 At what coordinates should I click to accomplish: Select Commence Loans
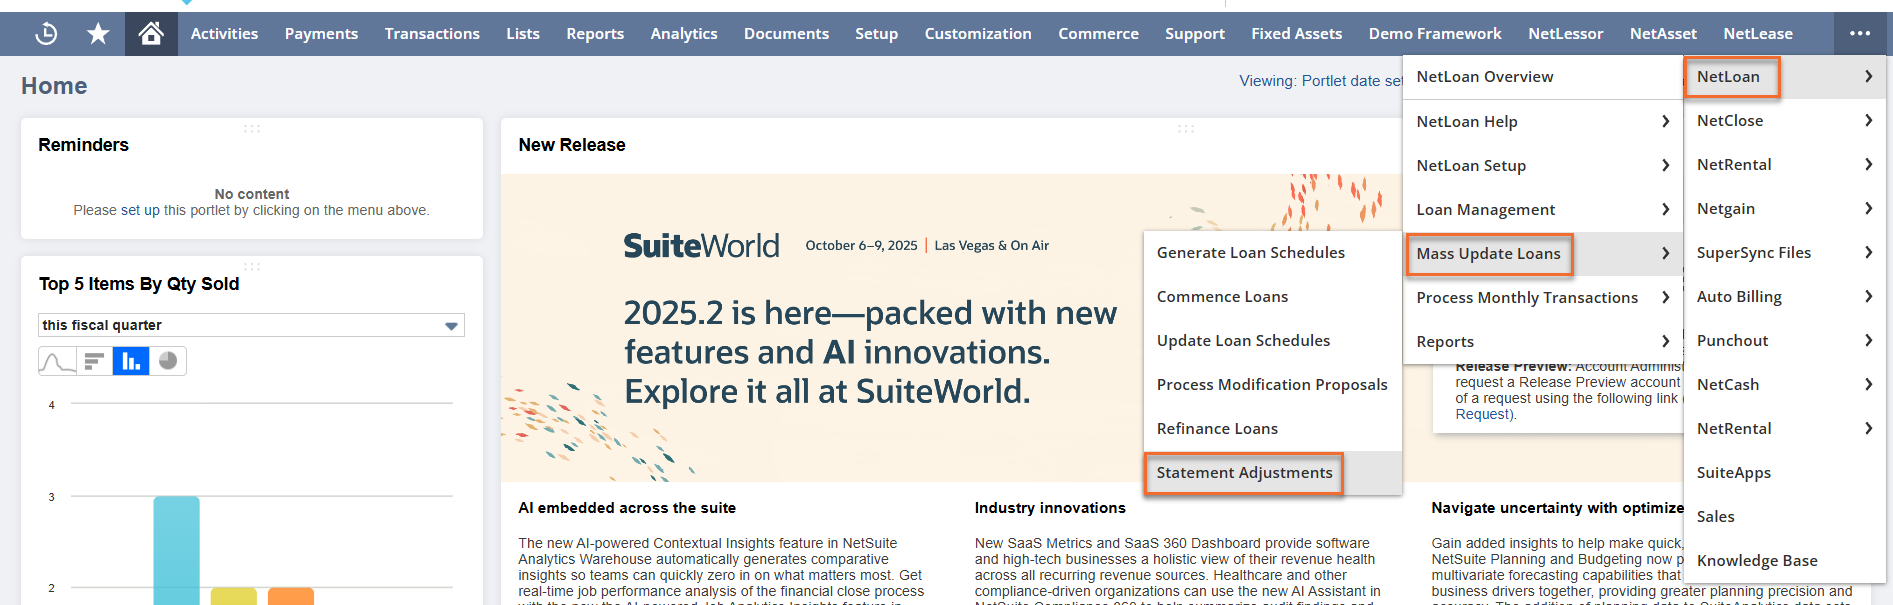1273,297
